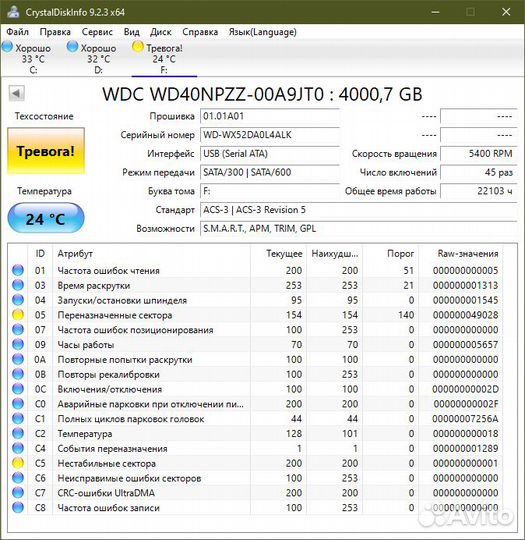Click raw value 00000007256A
The width and height of the screenshot is (525, 540).
click(465, 418)
